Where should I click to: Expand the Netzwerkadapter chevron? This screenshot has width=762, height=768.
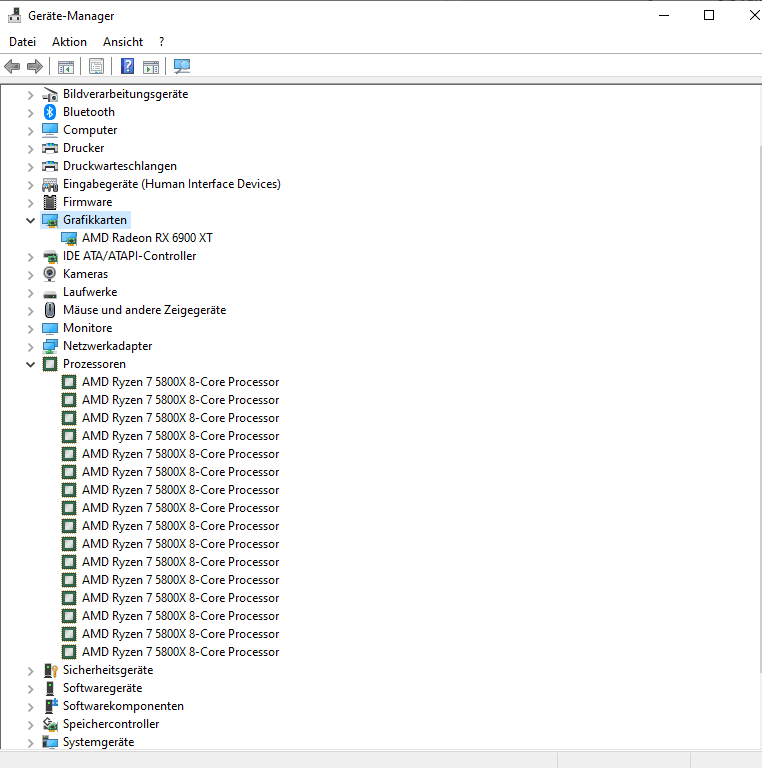[30, 347]
